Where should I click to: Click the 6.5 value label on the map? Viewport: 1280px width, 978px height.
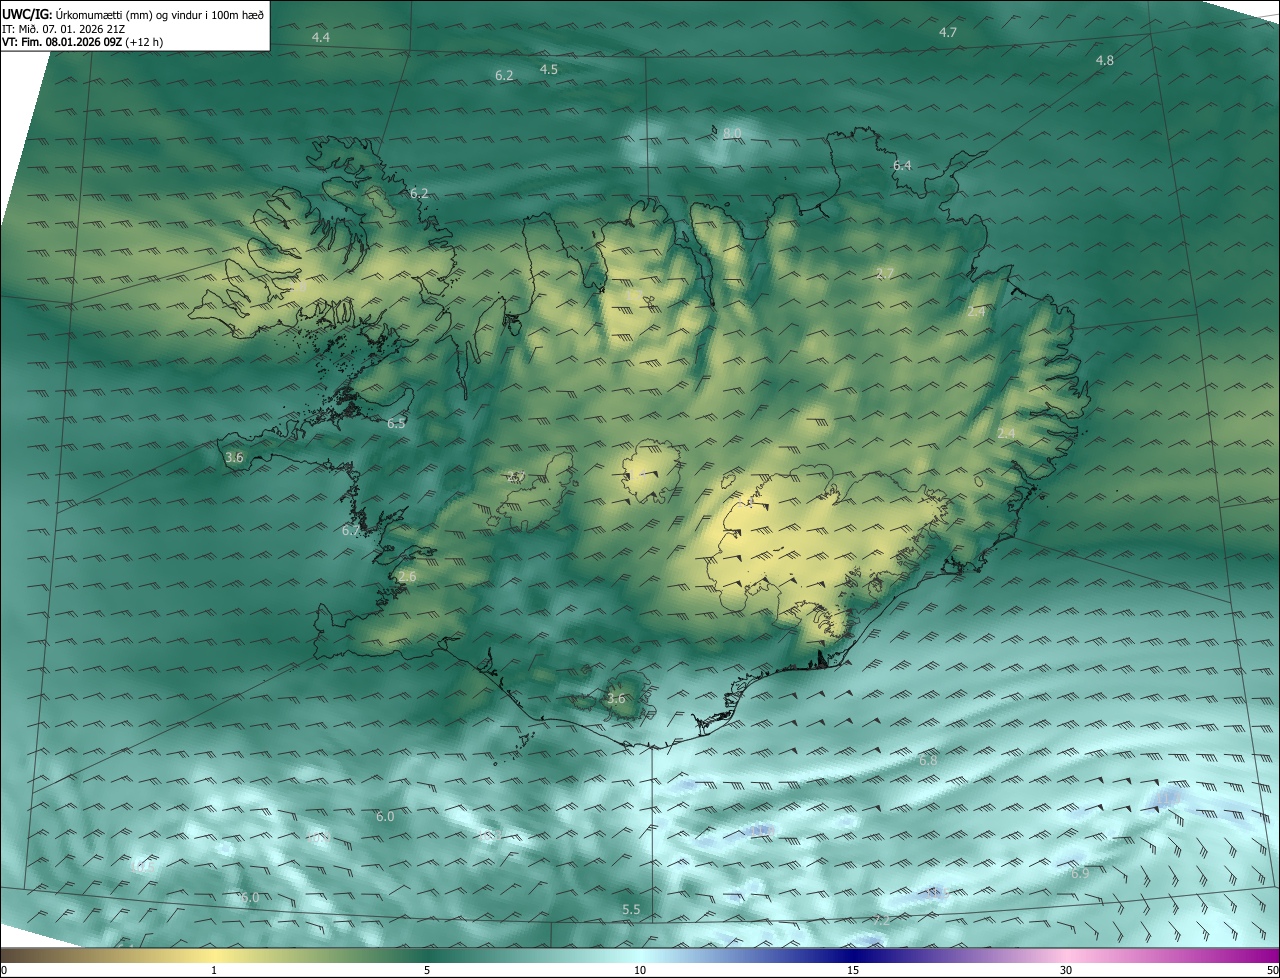tap(397, 424)
